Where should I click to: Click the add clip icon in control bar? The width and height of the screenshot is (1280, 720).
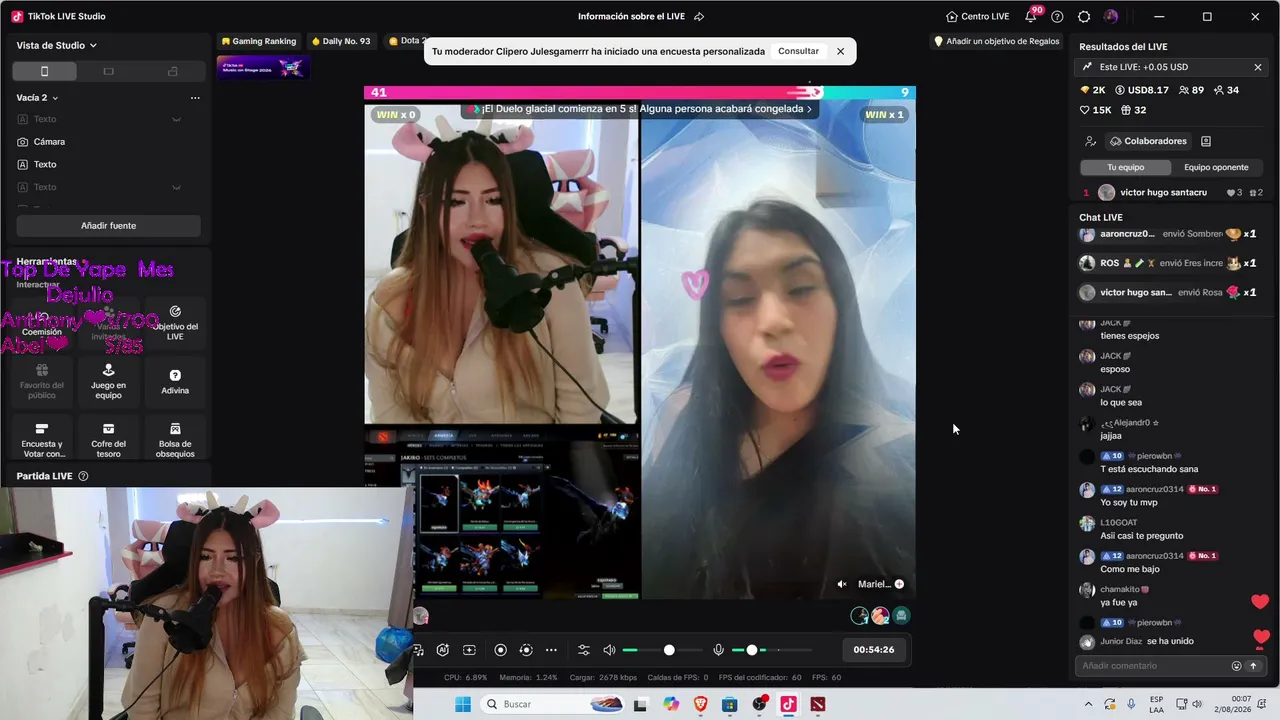[x=469, y=650]
